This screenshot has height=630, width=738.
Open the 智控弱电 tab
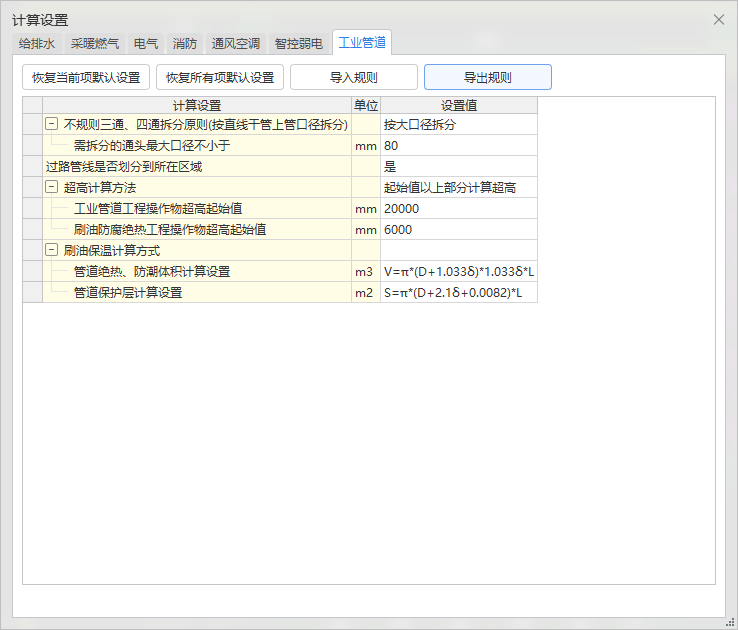[298, 44]
